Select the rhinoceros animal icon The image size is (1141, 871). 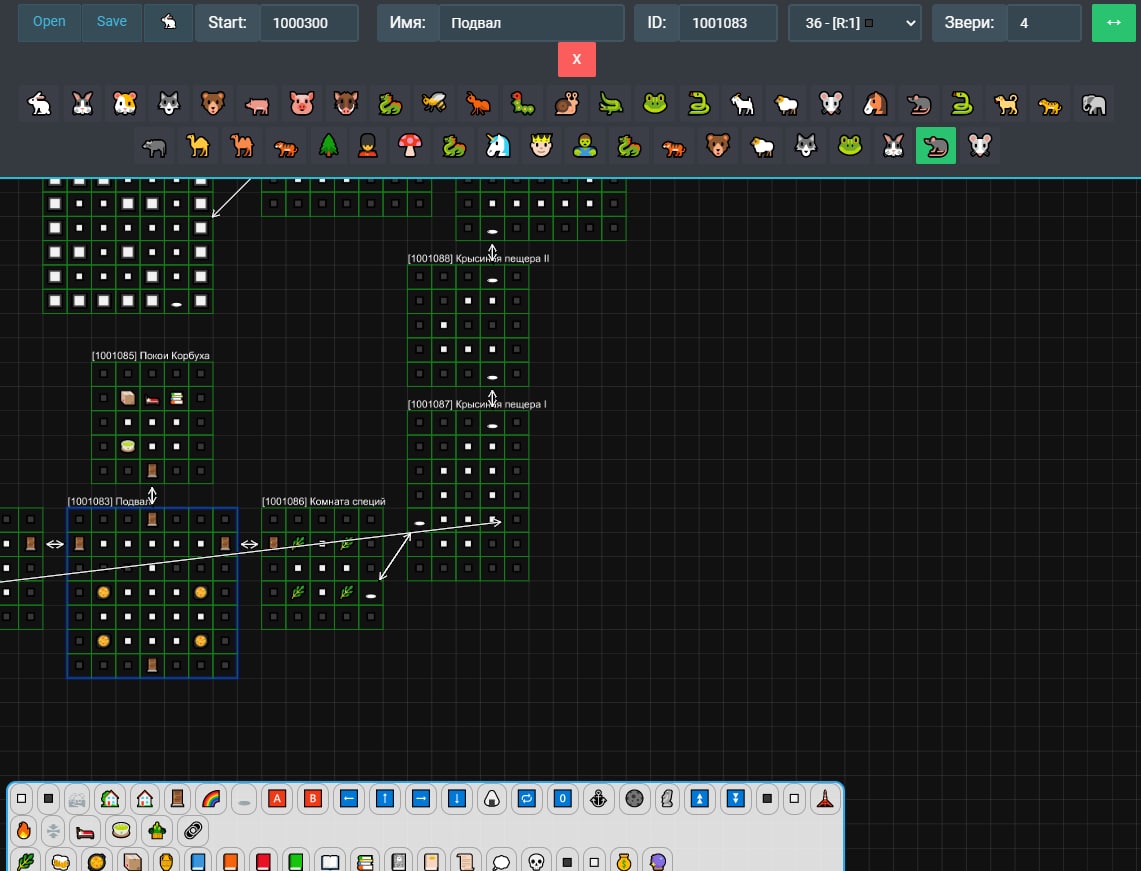(x=154, y=146)
